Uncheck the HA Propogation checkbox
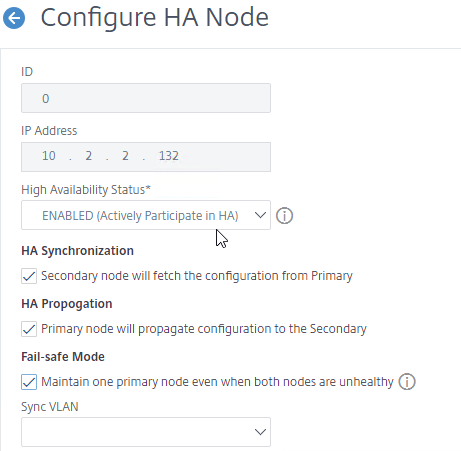The height and width of the screenshot is (451, 461). 29,329
